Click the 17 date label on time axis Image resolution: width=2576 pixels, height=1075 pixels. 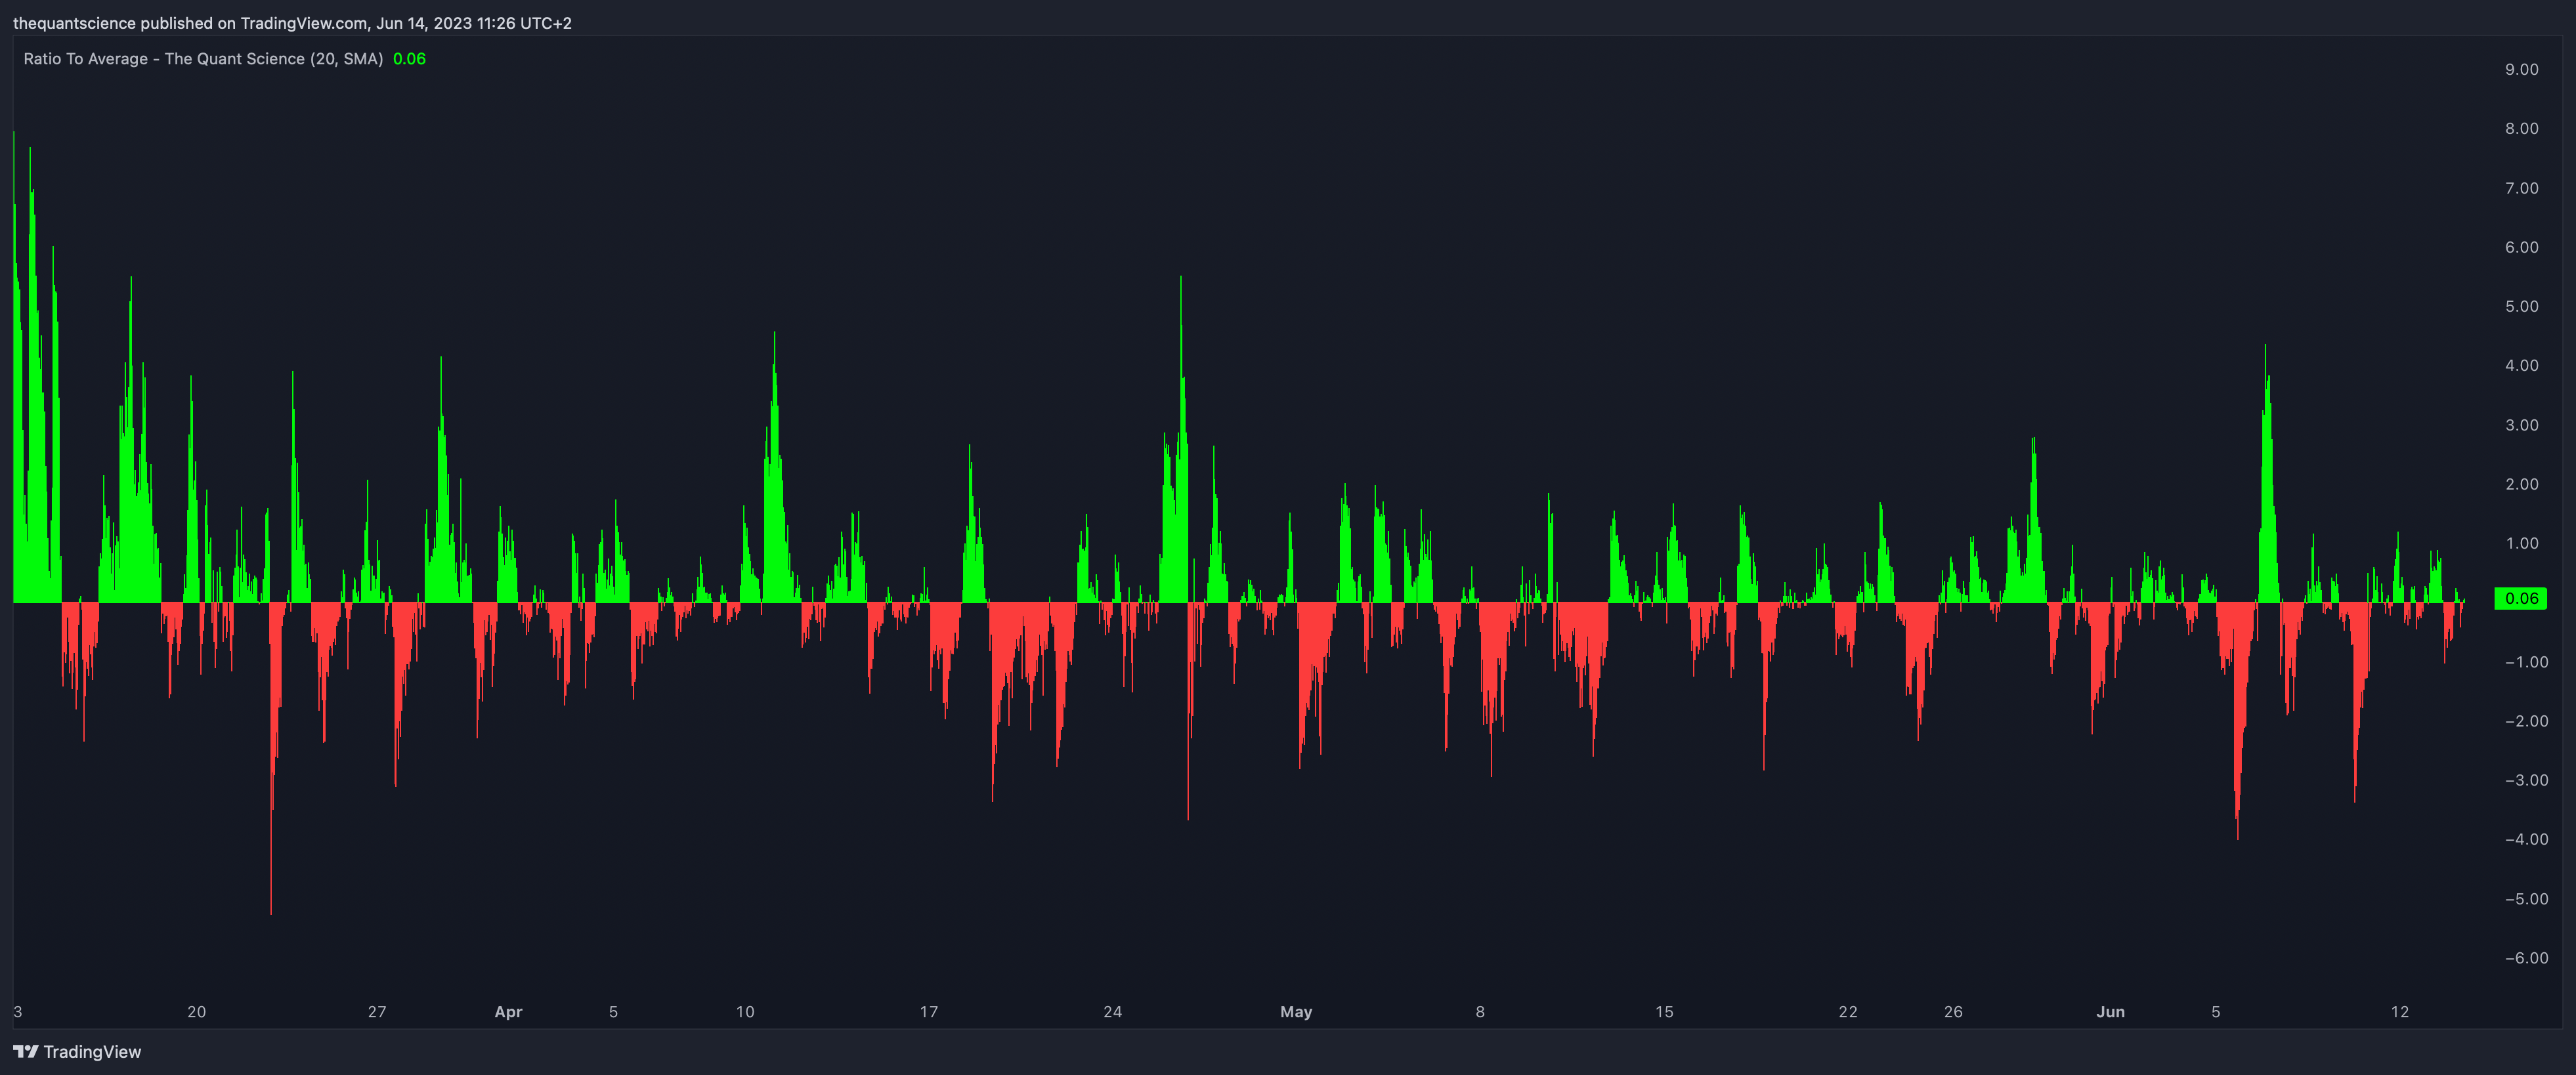(x=929, y=1012)
